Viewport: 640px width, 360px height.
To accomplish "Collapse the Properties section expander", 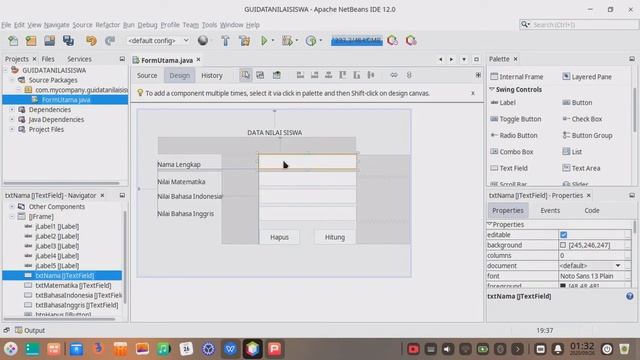I will pos(490,224).
